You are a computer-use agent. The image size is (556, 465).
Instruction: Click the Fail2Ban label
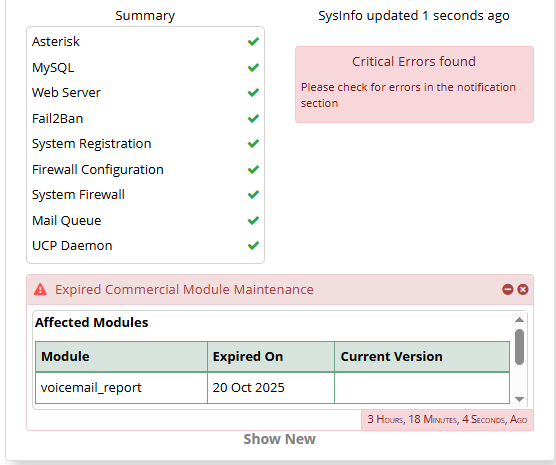(x=57, y=118)
